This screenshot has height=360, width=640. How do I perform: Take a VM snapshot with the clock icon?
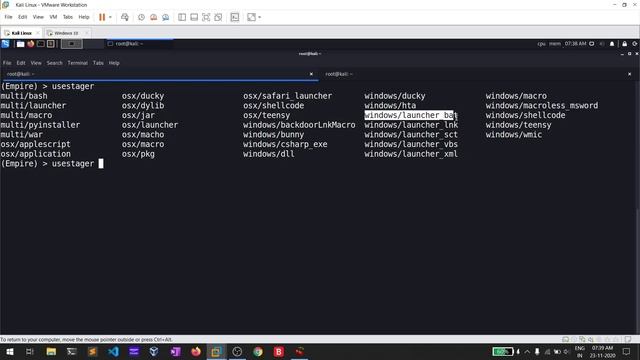tap(141, 17)
